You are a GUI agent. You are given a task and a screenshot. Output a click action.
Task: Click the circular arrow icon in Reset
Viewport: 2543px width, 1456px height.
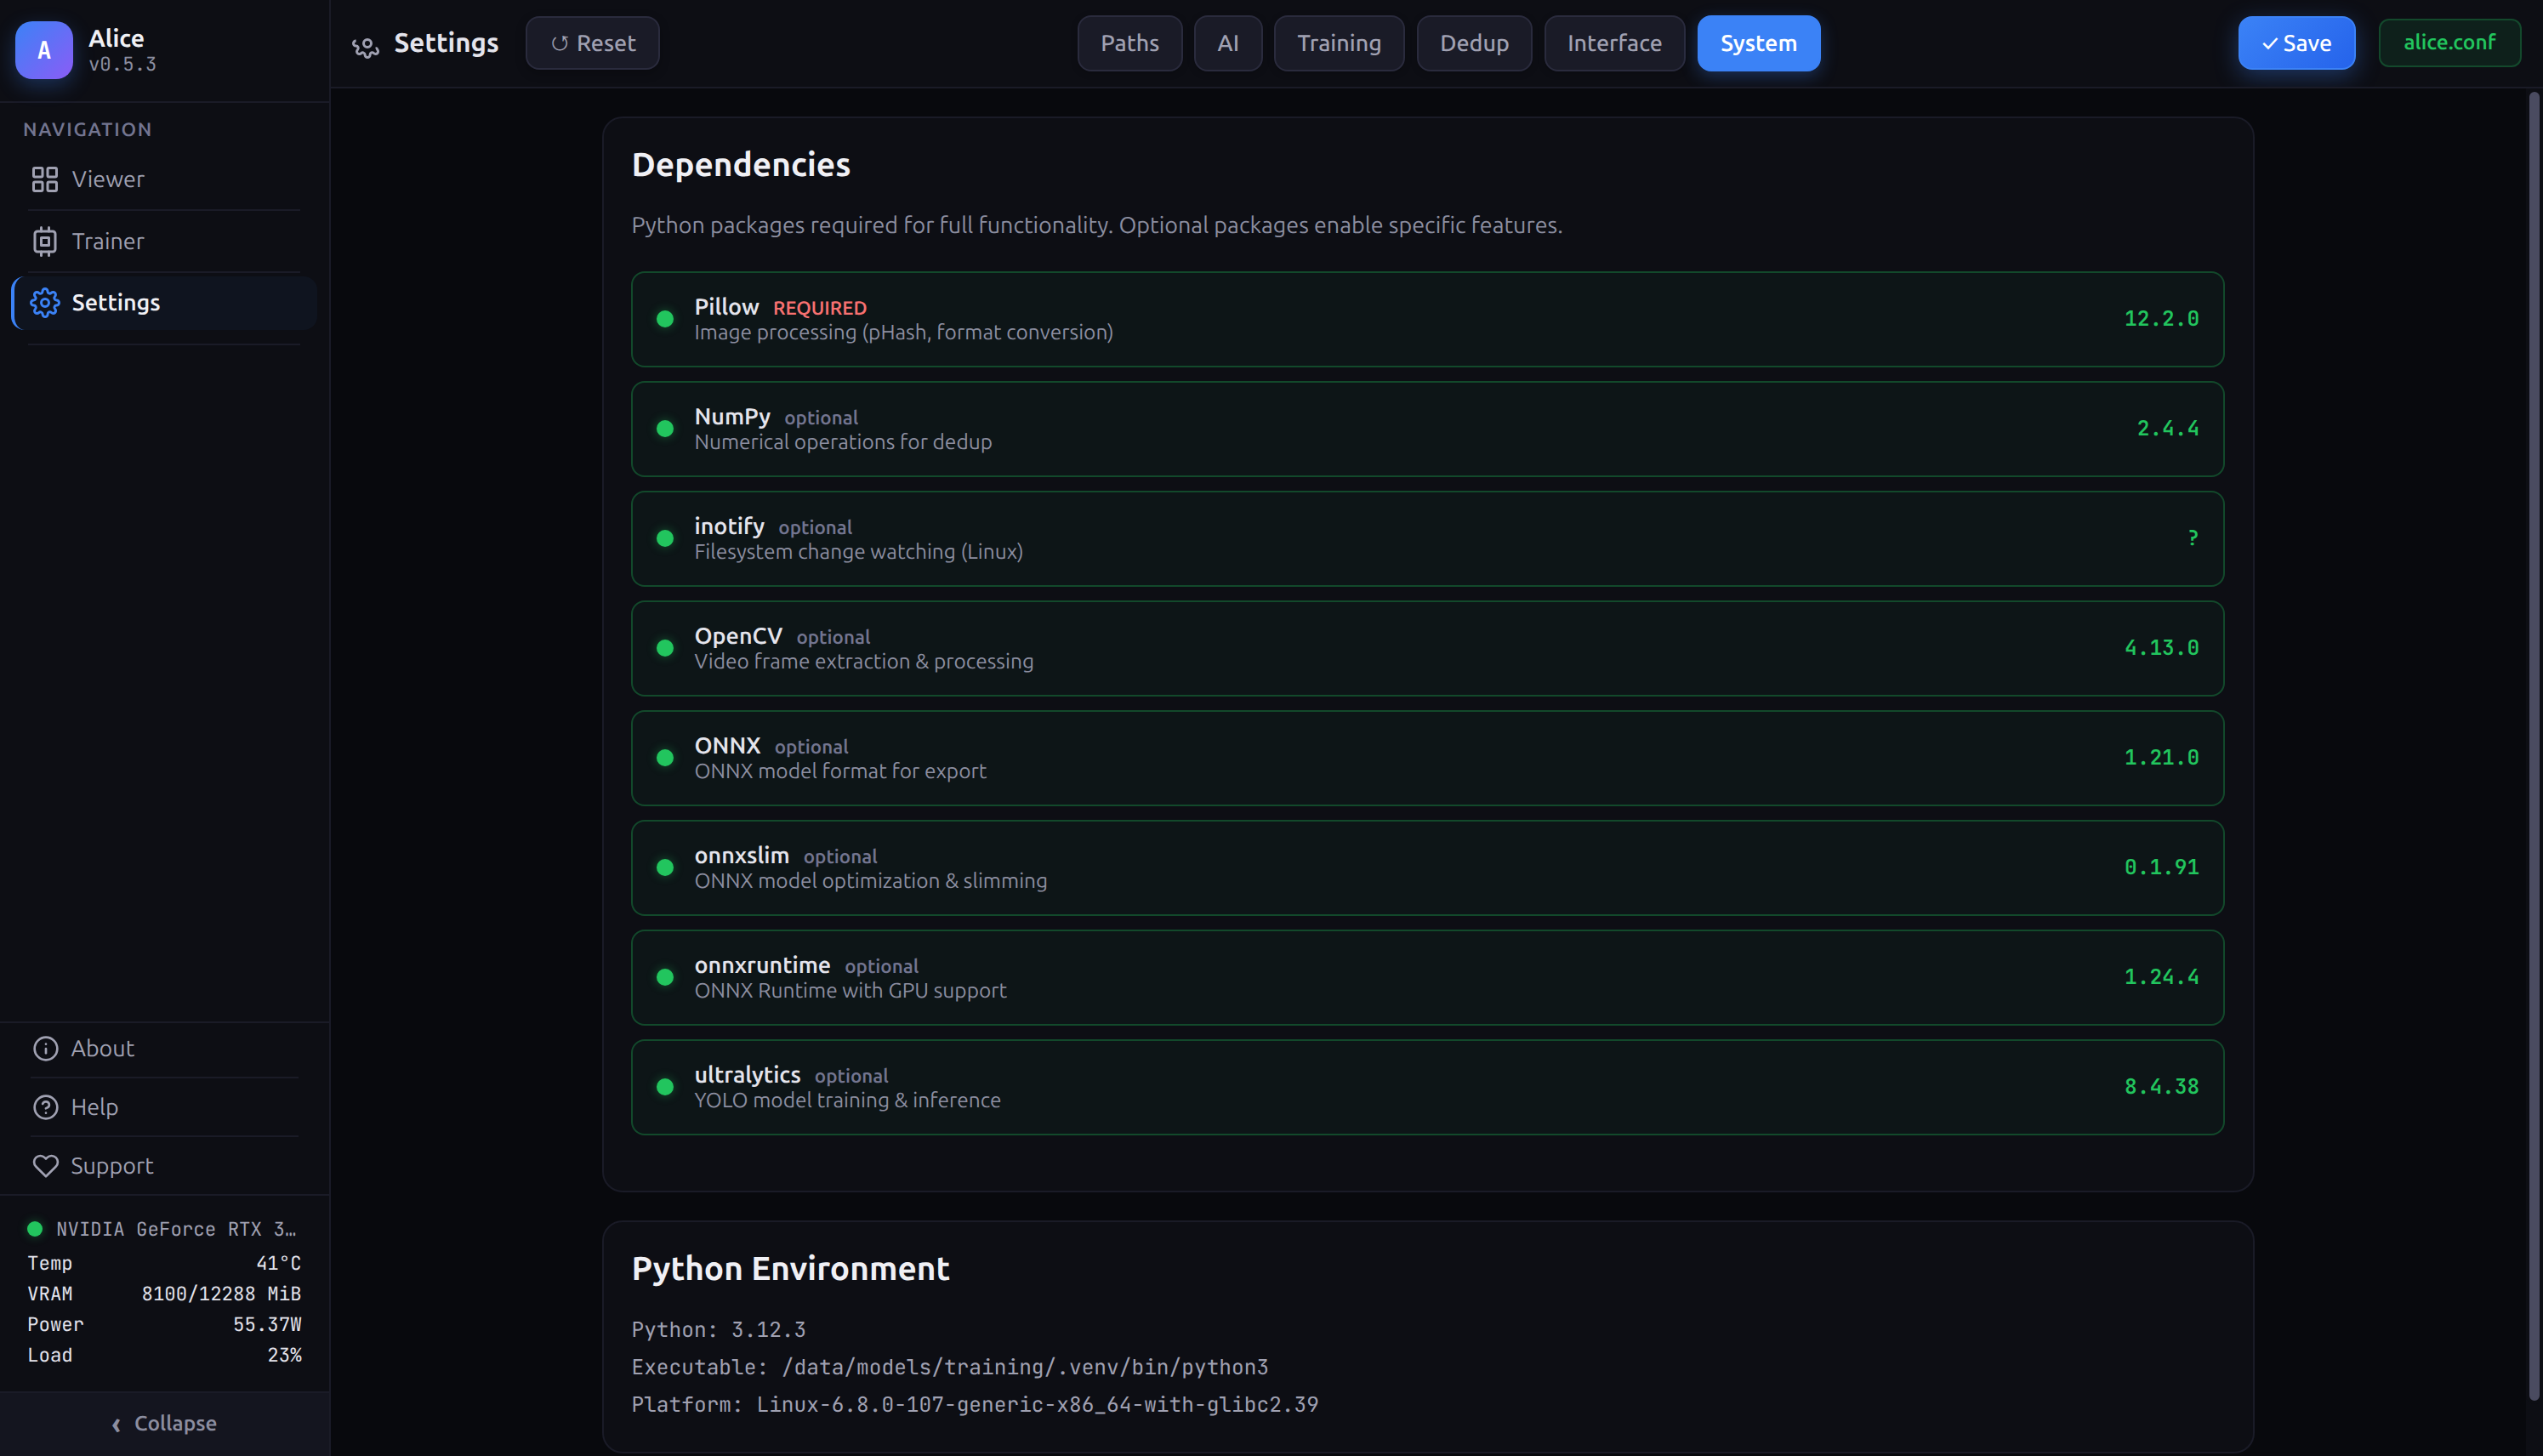coord(558,43)
